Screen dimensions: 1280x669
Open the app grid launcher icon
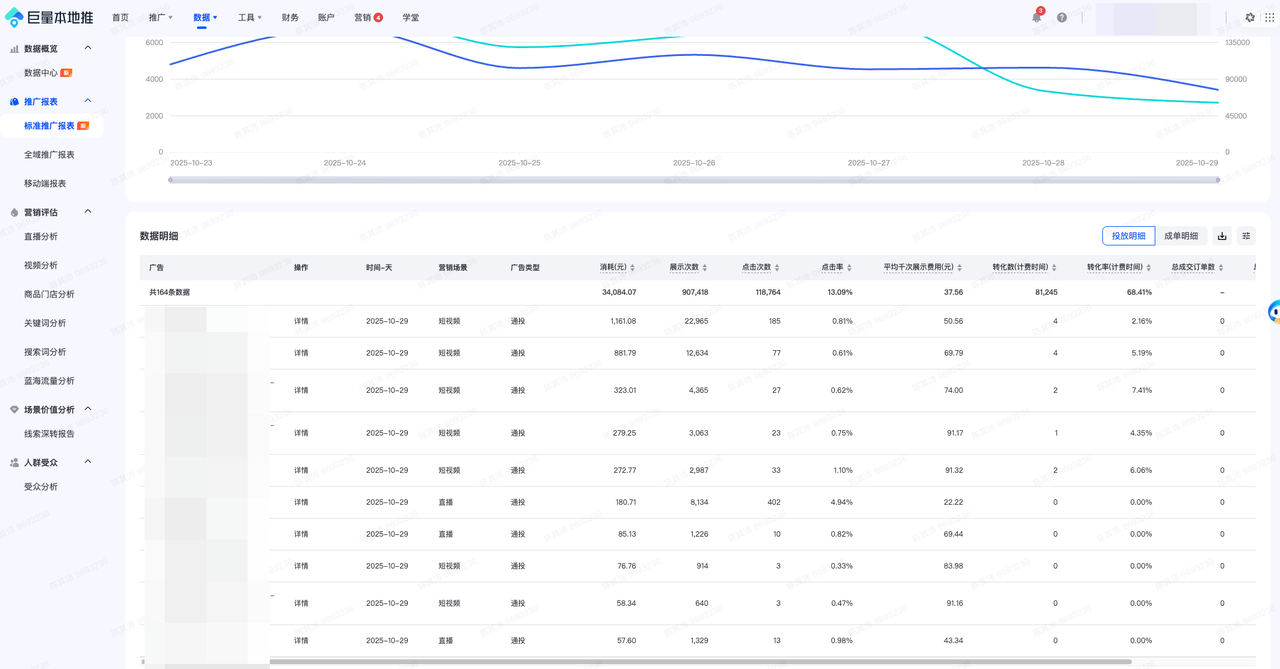tap(1270, 18)
